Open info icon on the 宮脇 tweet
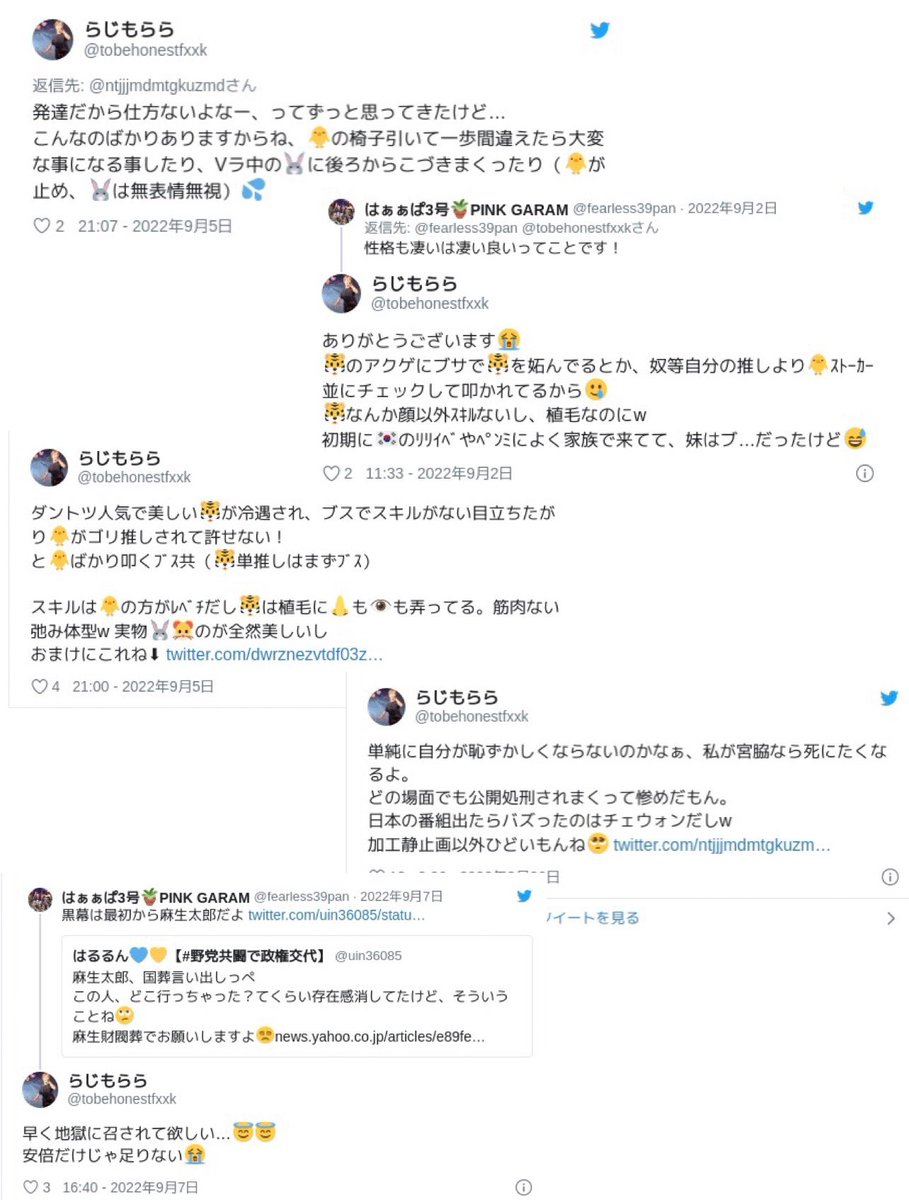This screenshot has width=909, height=1200. coord(890,877)
